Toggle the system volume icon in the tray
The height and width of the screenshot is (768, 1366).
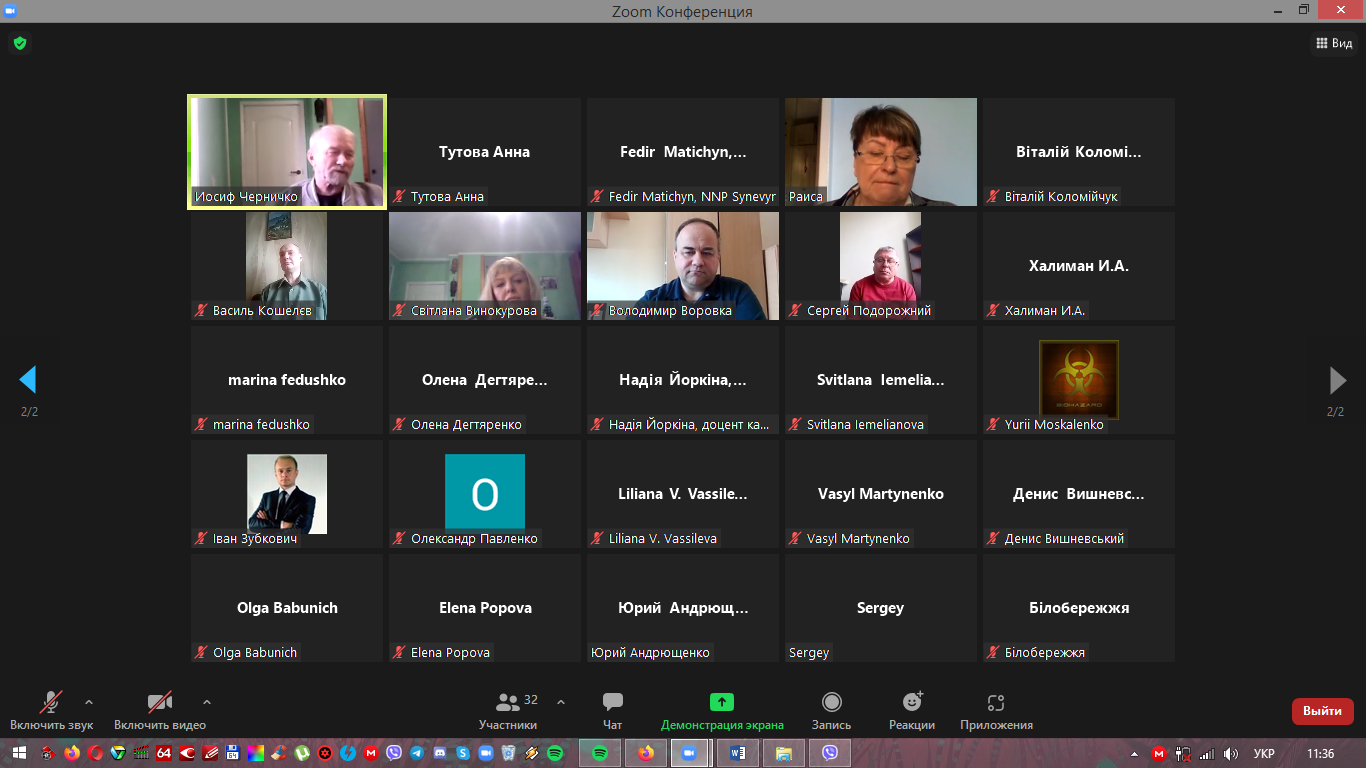(x=1231, y=753)
